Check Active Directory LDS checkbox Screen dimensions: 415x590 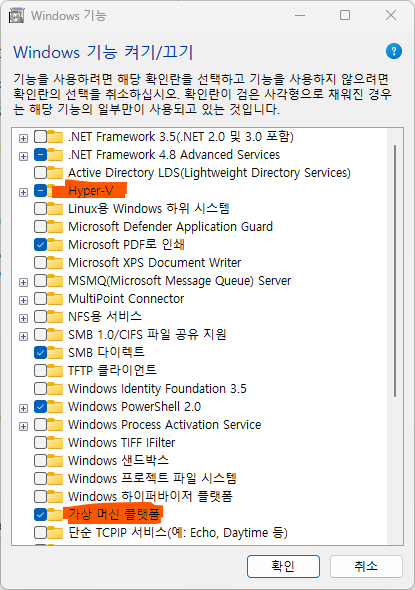click(40, 173)
